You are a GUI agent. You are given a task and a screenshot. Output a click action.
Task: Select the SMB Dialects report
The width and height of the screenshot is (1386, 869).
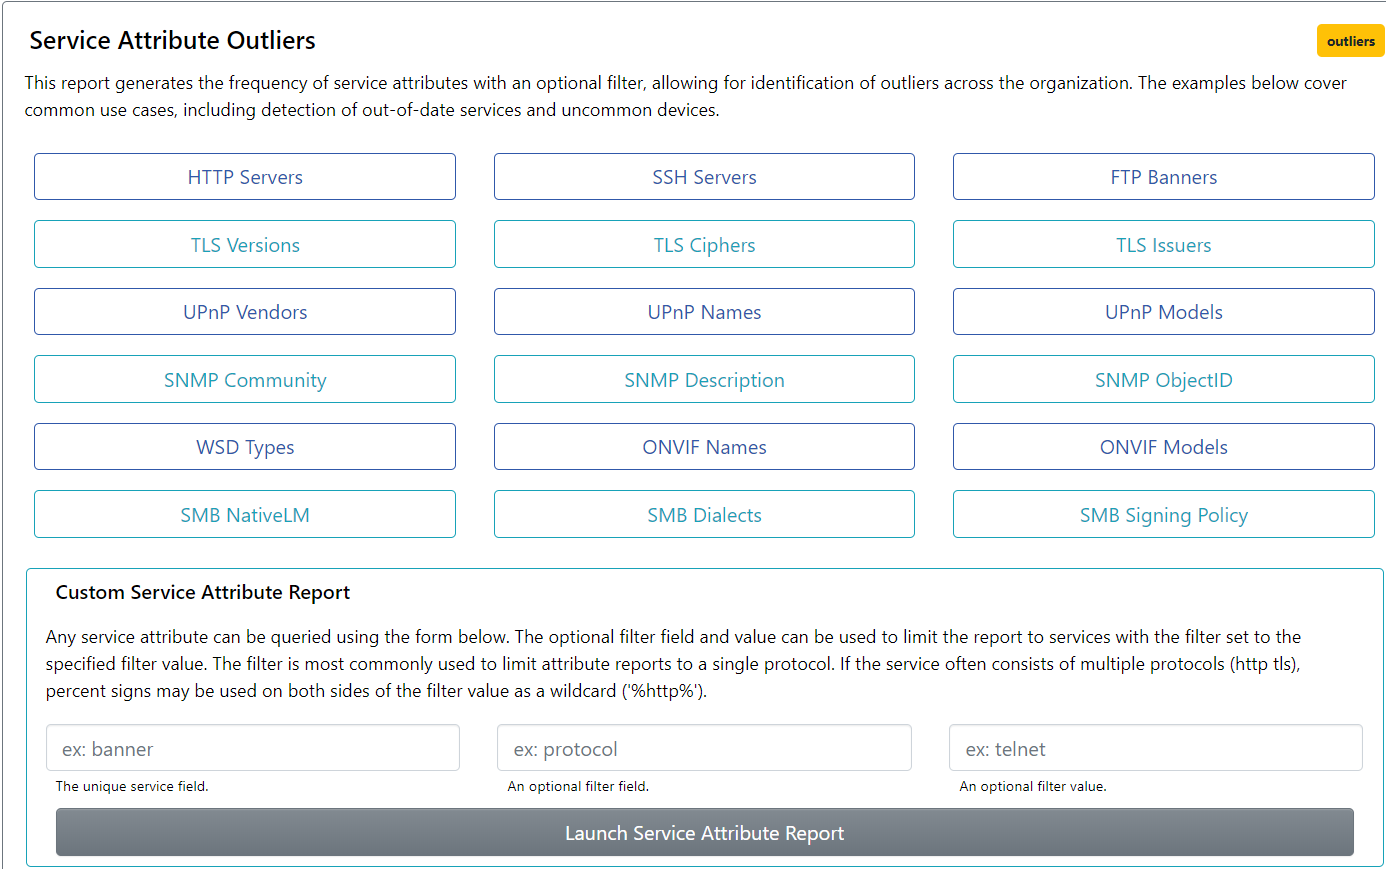704,514
